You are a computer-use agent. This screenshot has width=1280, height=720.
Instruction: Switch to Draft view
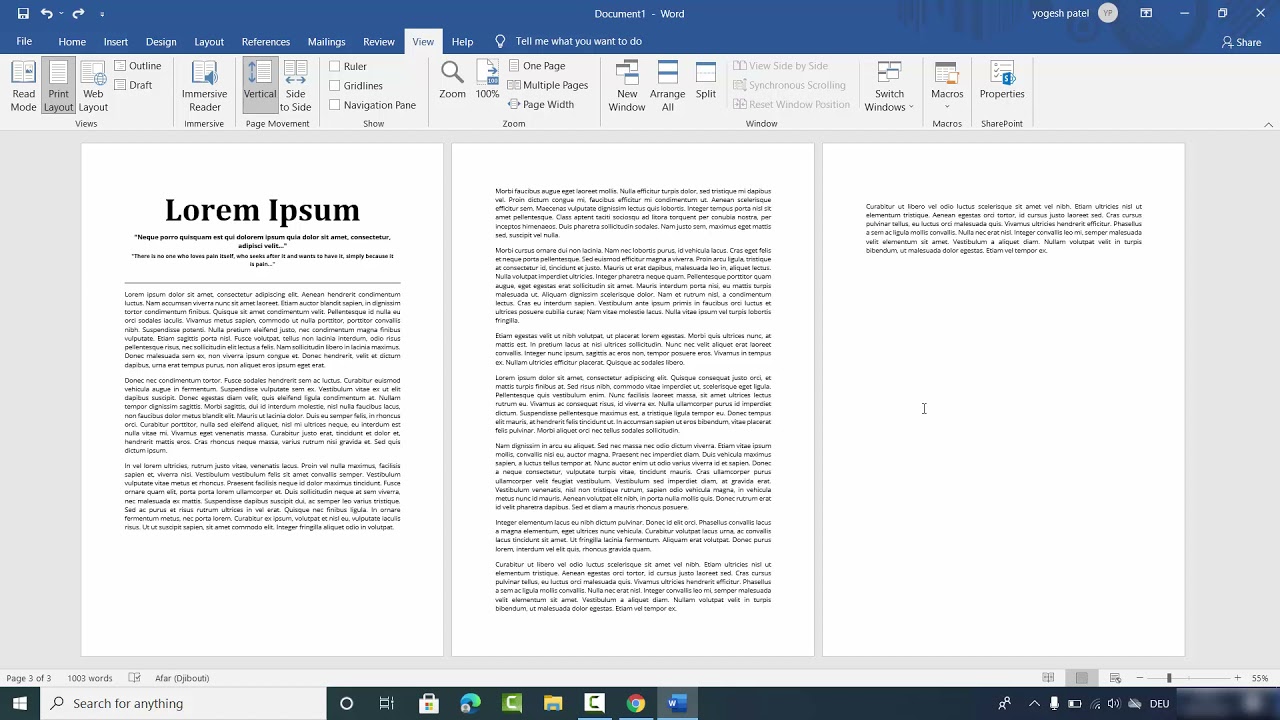tap(133, 85)
